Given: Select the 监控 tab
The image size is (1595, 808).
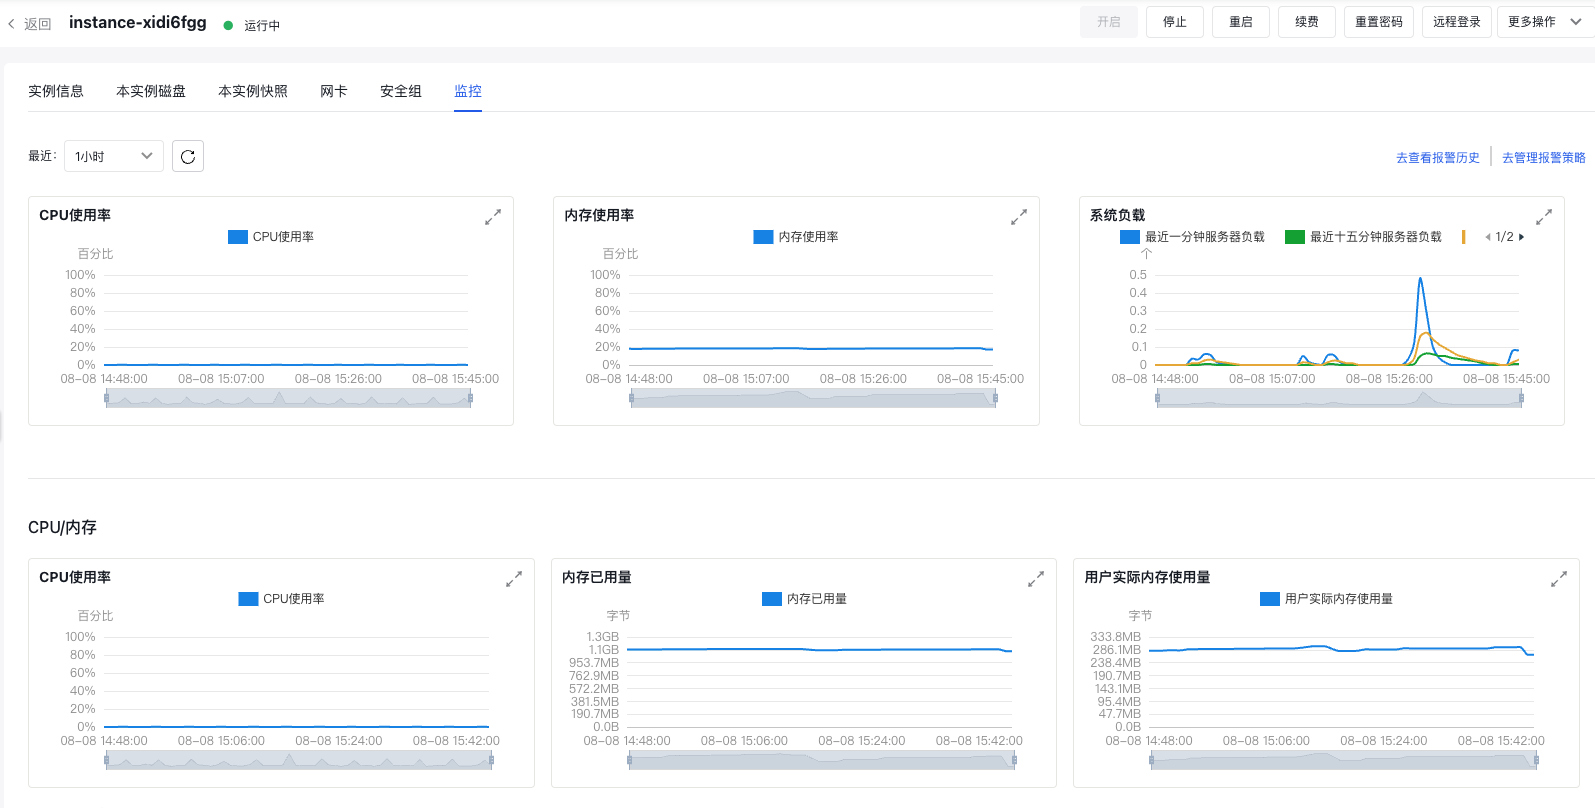Looking at the screenshot, I should coord(468,91).
